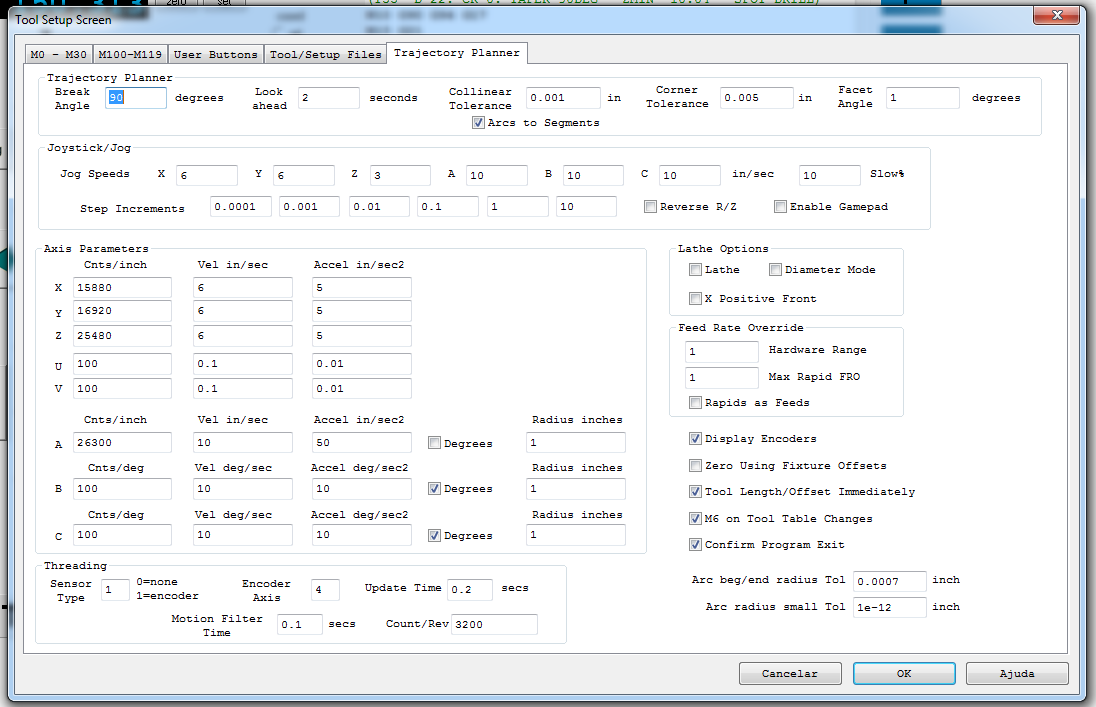
Task: Uncheck the Confirm Program Exit option
Action: point(695,545)
